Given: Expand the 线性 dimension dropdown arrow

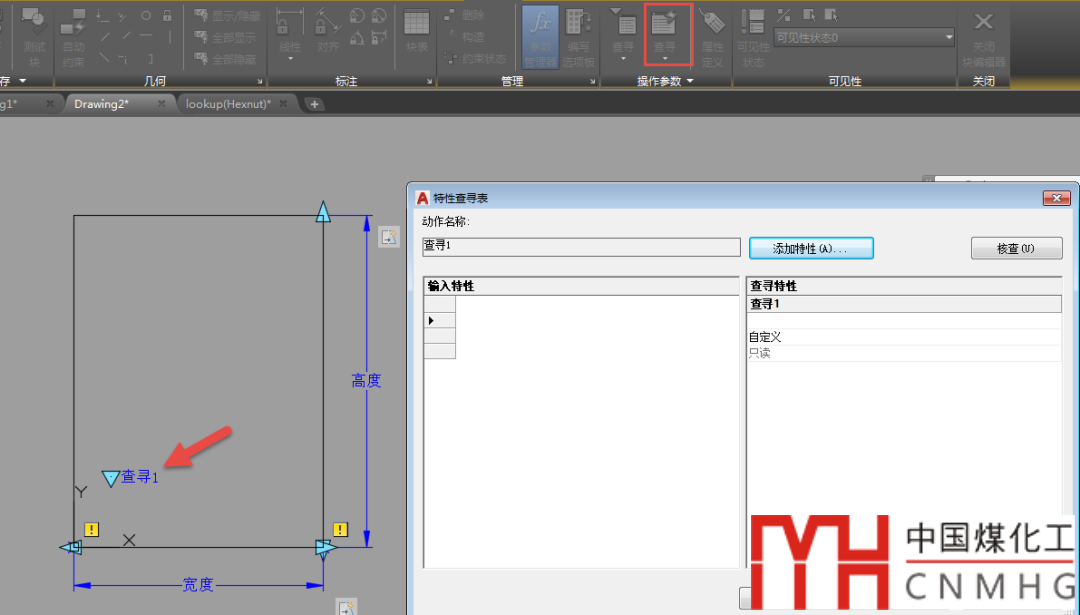Looking at the screenshot, I should [290, 59].
